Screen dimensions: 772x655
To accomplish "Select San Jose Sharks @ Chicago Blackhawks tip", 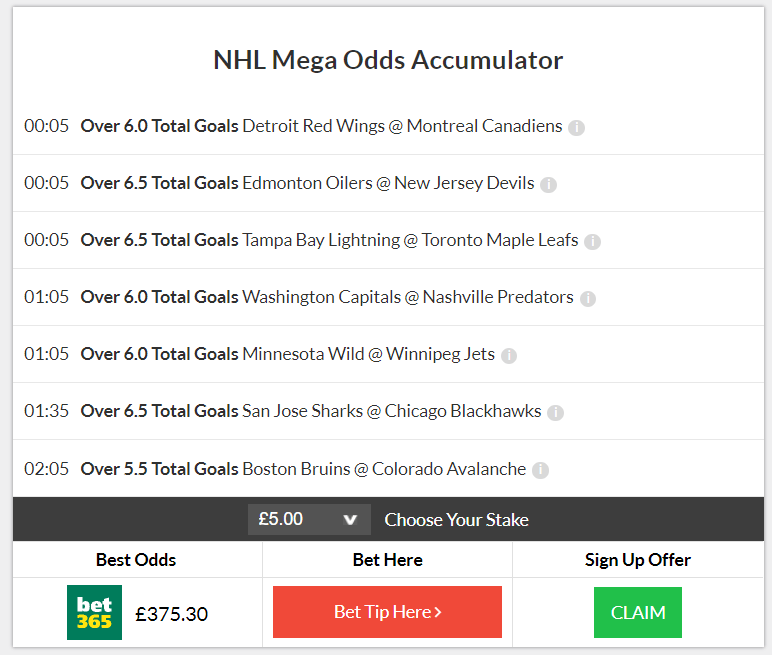I will tap(310, 412).
